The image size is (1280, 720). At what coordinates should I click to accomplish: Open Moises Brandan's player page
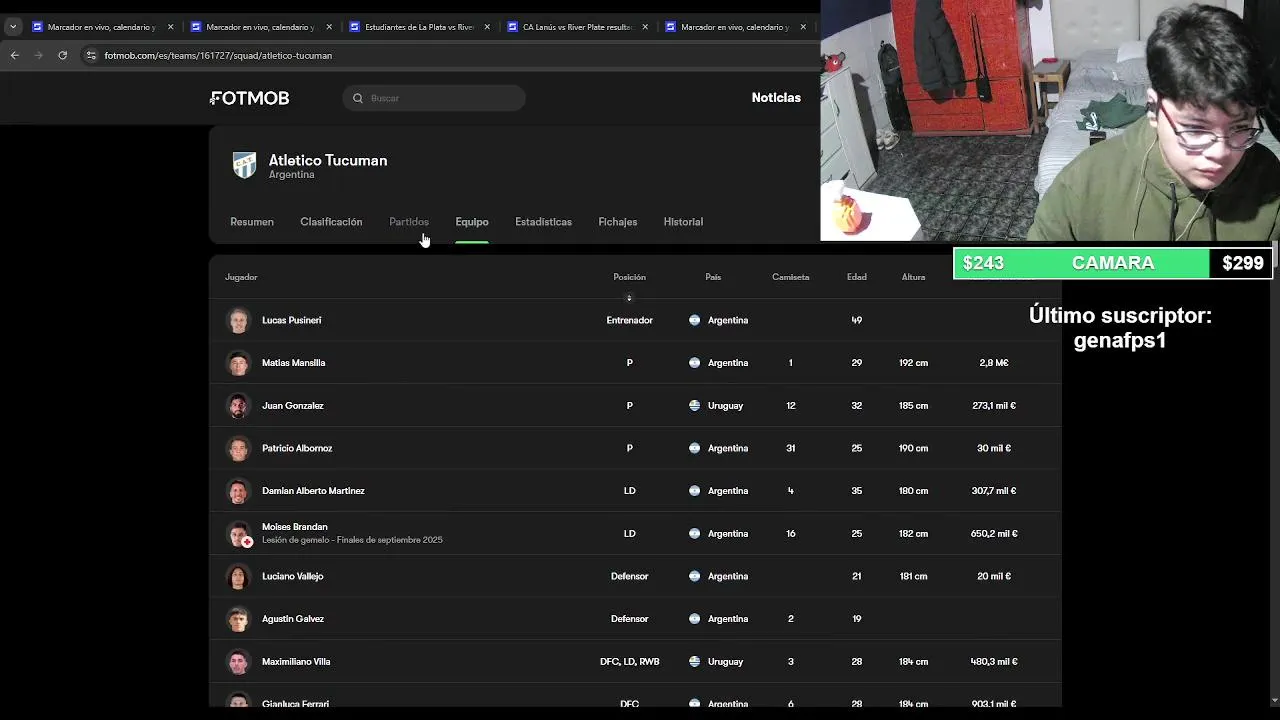[x=295, y=527]
